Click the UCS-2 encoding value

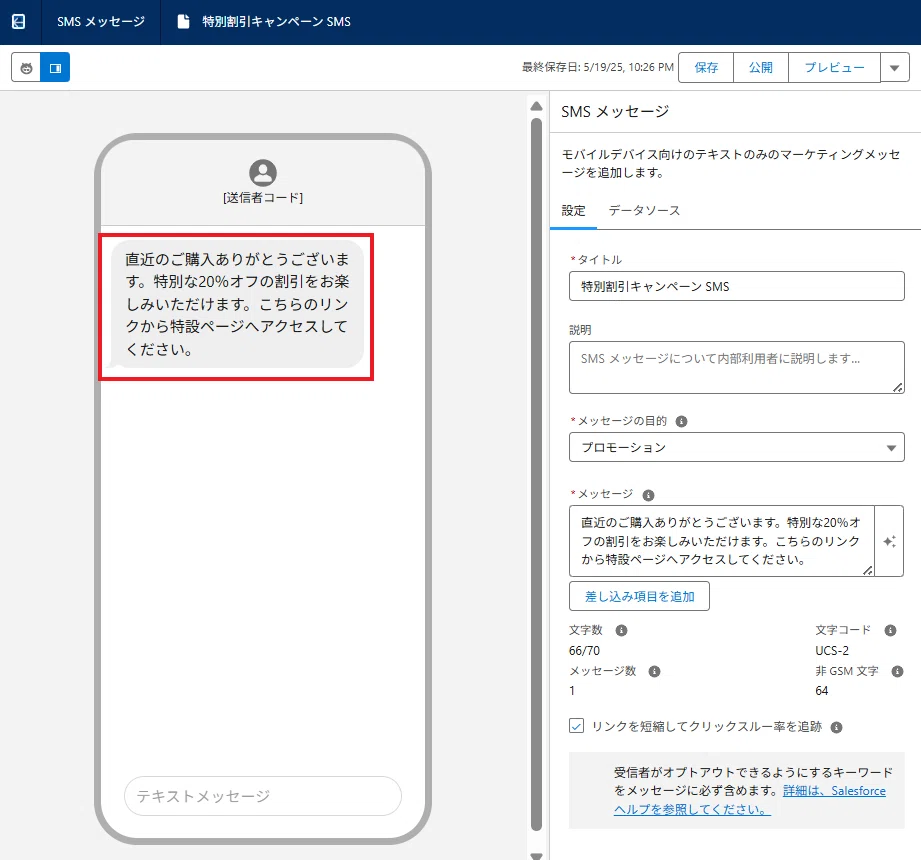(x=832, y=651)
